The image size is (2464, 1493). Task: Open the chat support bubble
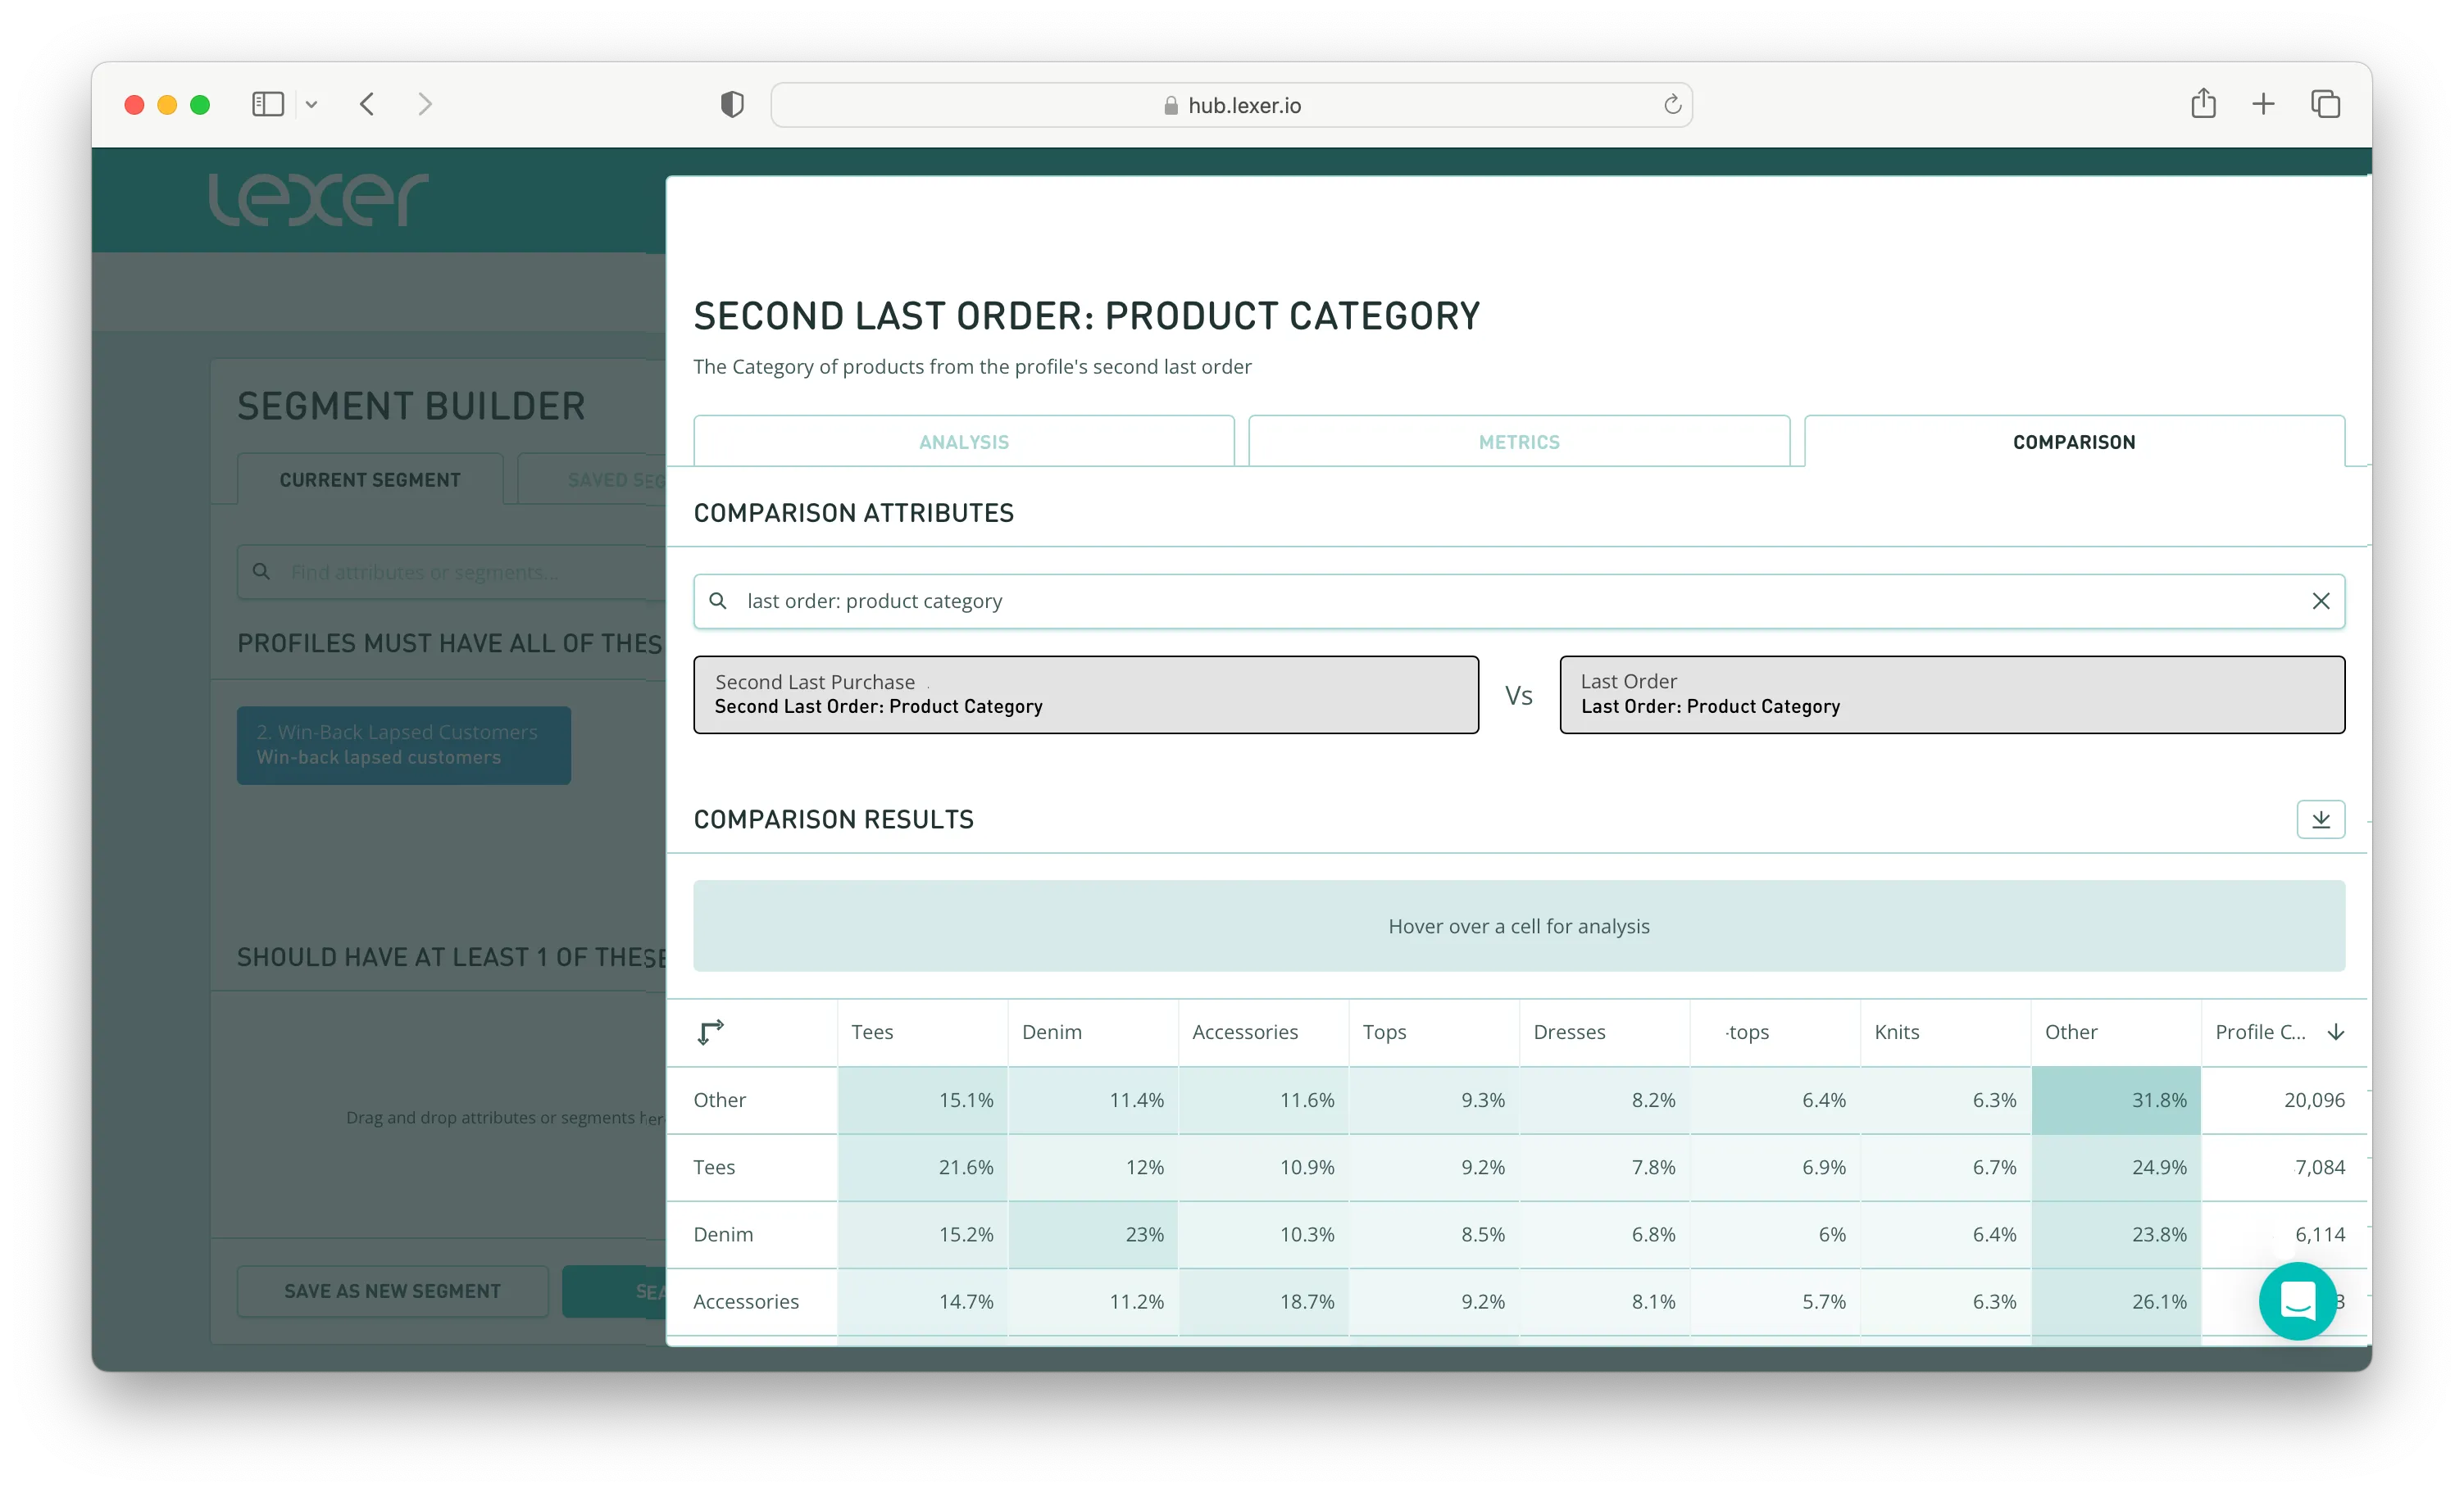(x=2297, y=1300)
